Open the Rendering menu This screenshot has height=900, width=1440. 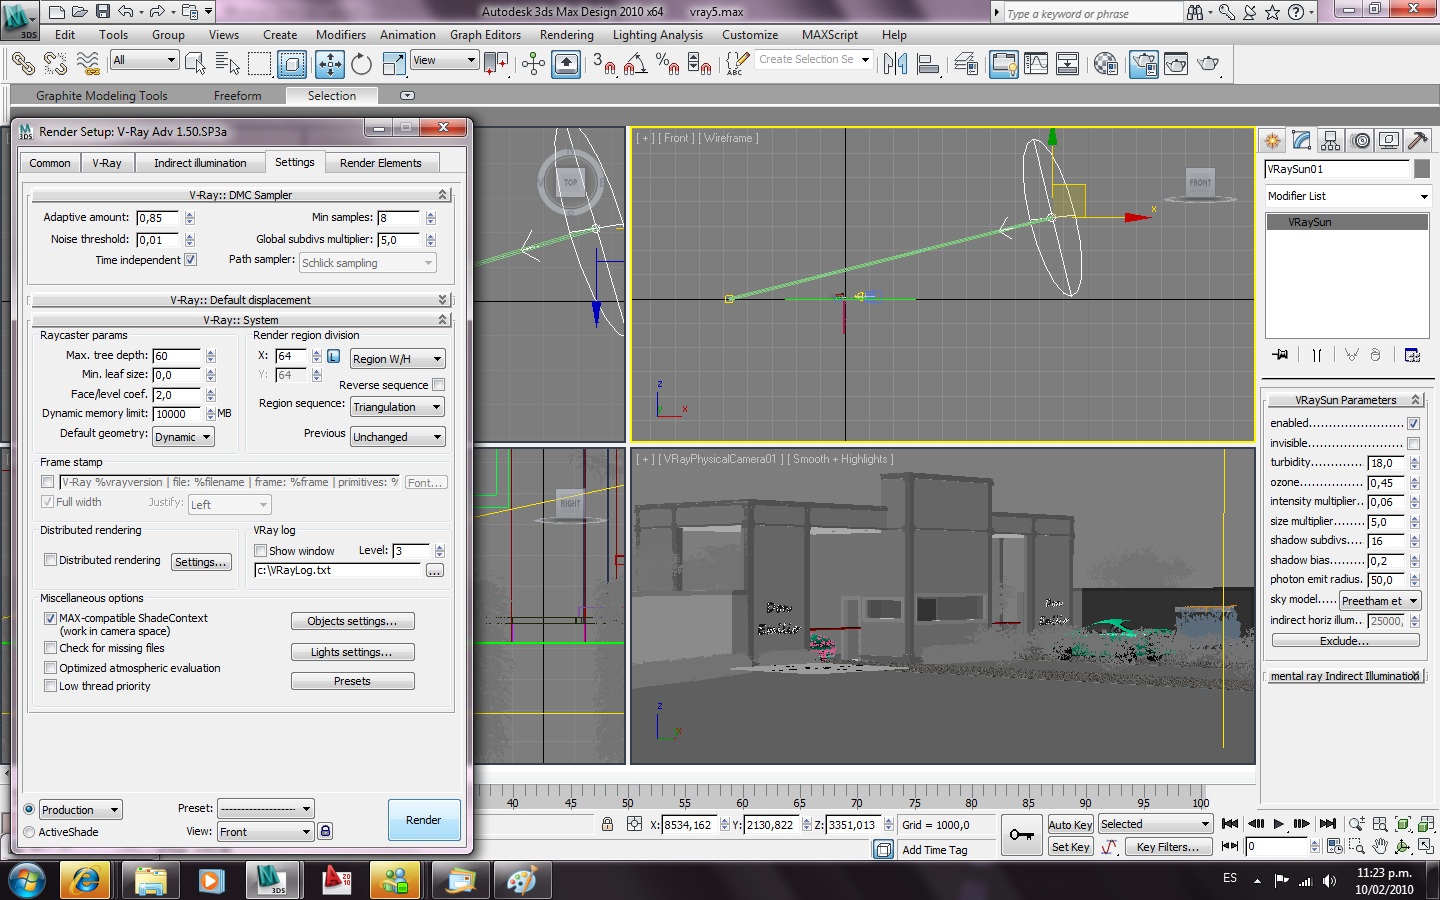[566, 35]
